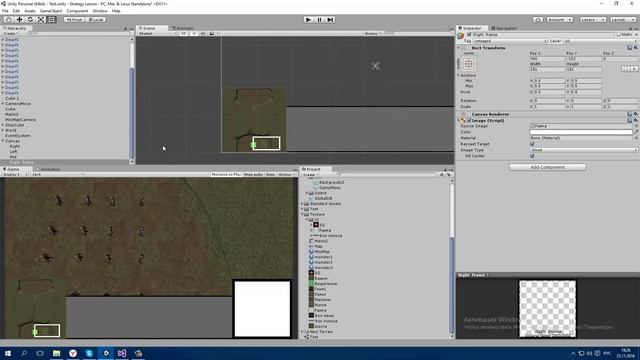Open the Component menu
The width and height of the screenshot is (640, 360).
pos(77,11)
